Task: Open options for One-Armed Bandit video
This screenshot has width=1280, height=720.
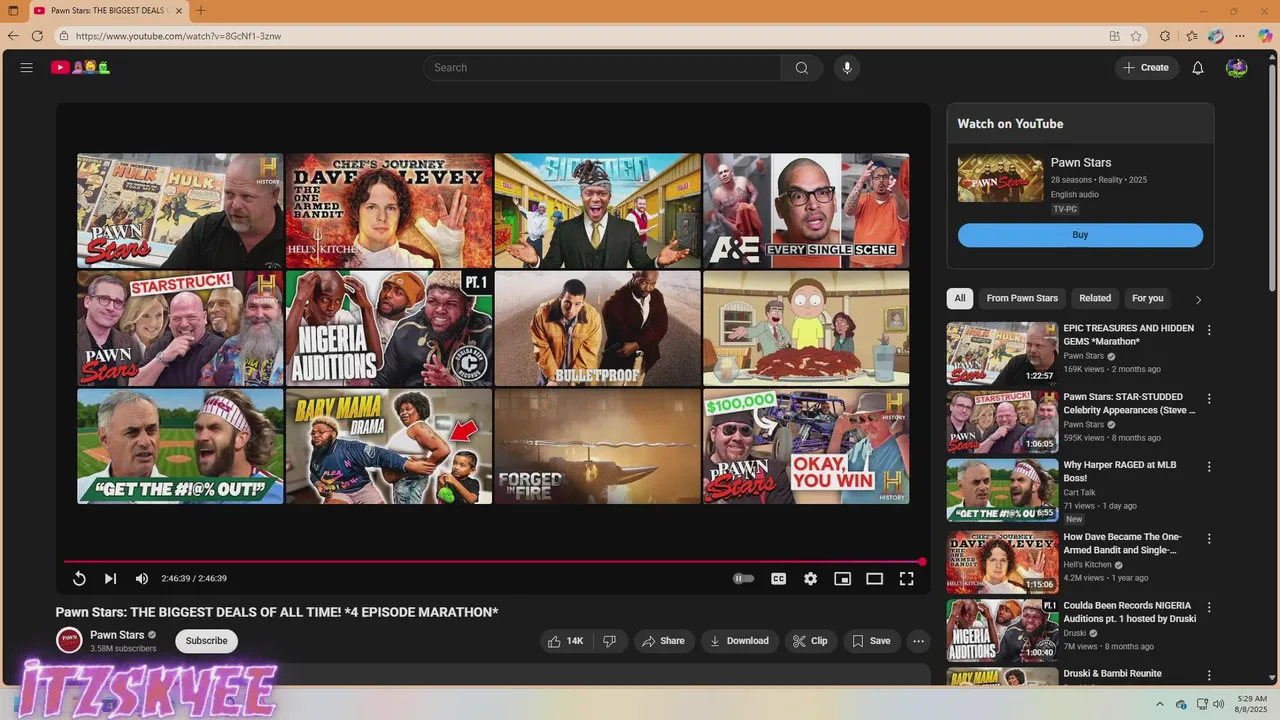Action: click(1209, 539)
